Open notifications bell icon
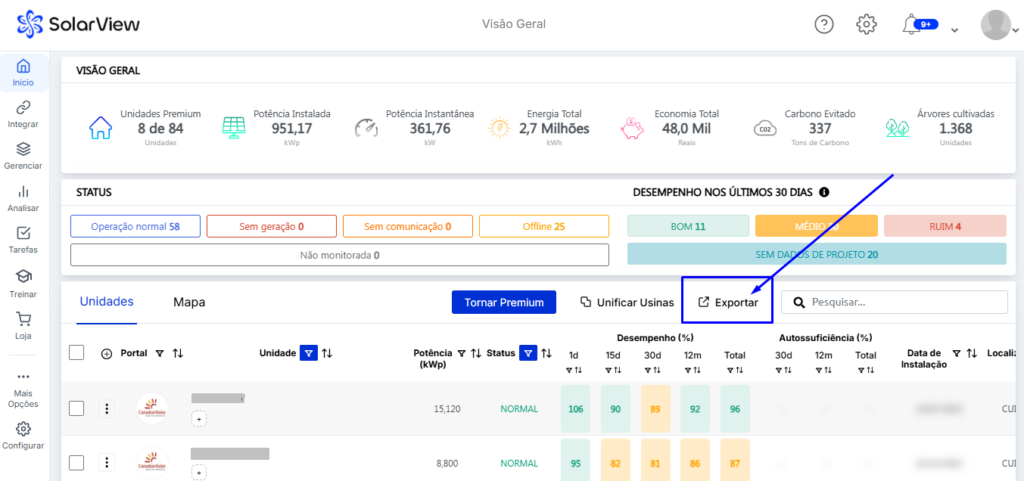The width and height of the screenshot is (1024, 481). 912,24
